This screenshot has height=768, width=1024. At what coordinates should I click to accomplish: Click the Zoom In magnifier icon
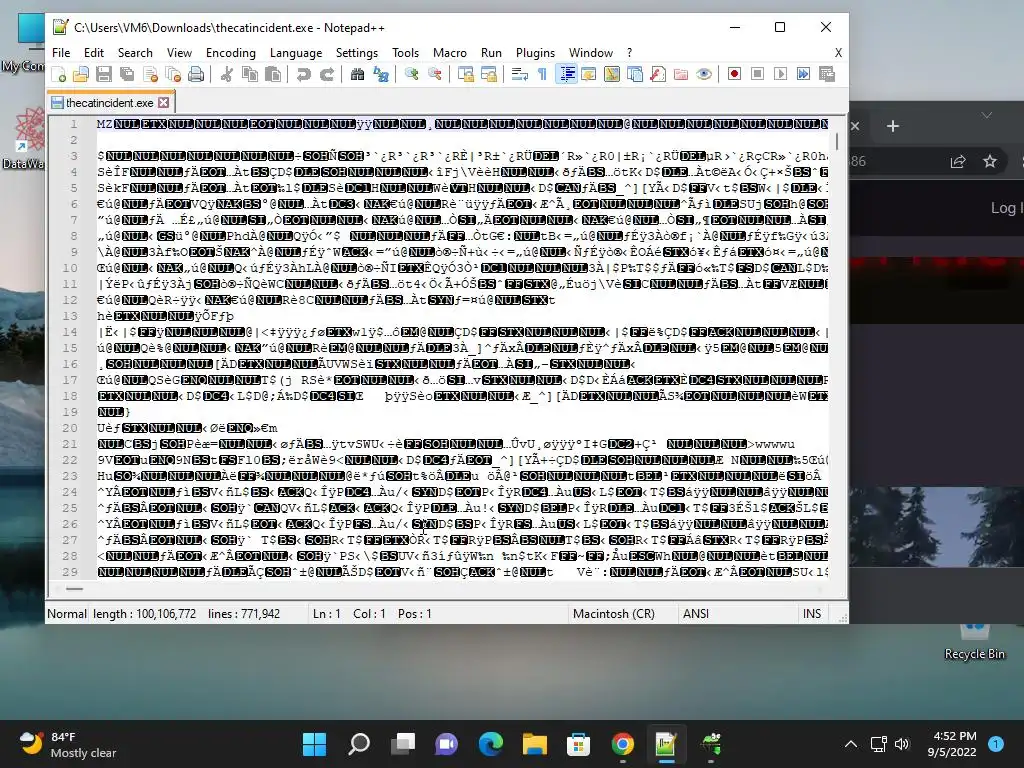point(411,74)
